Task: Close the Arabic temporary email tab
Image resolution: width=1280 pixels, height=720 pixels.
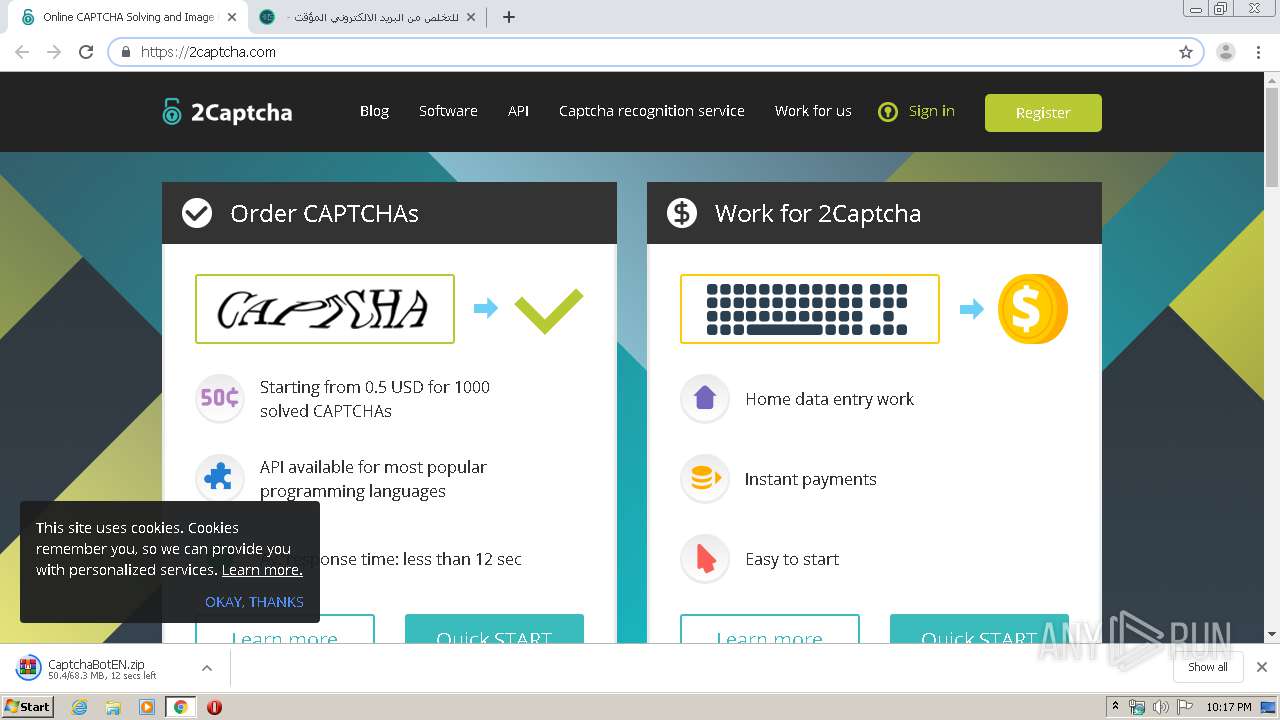Action: click(x=470, y=17)
